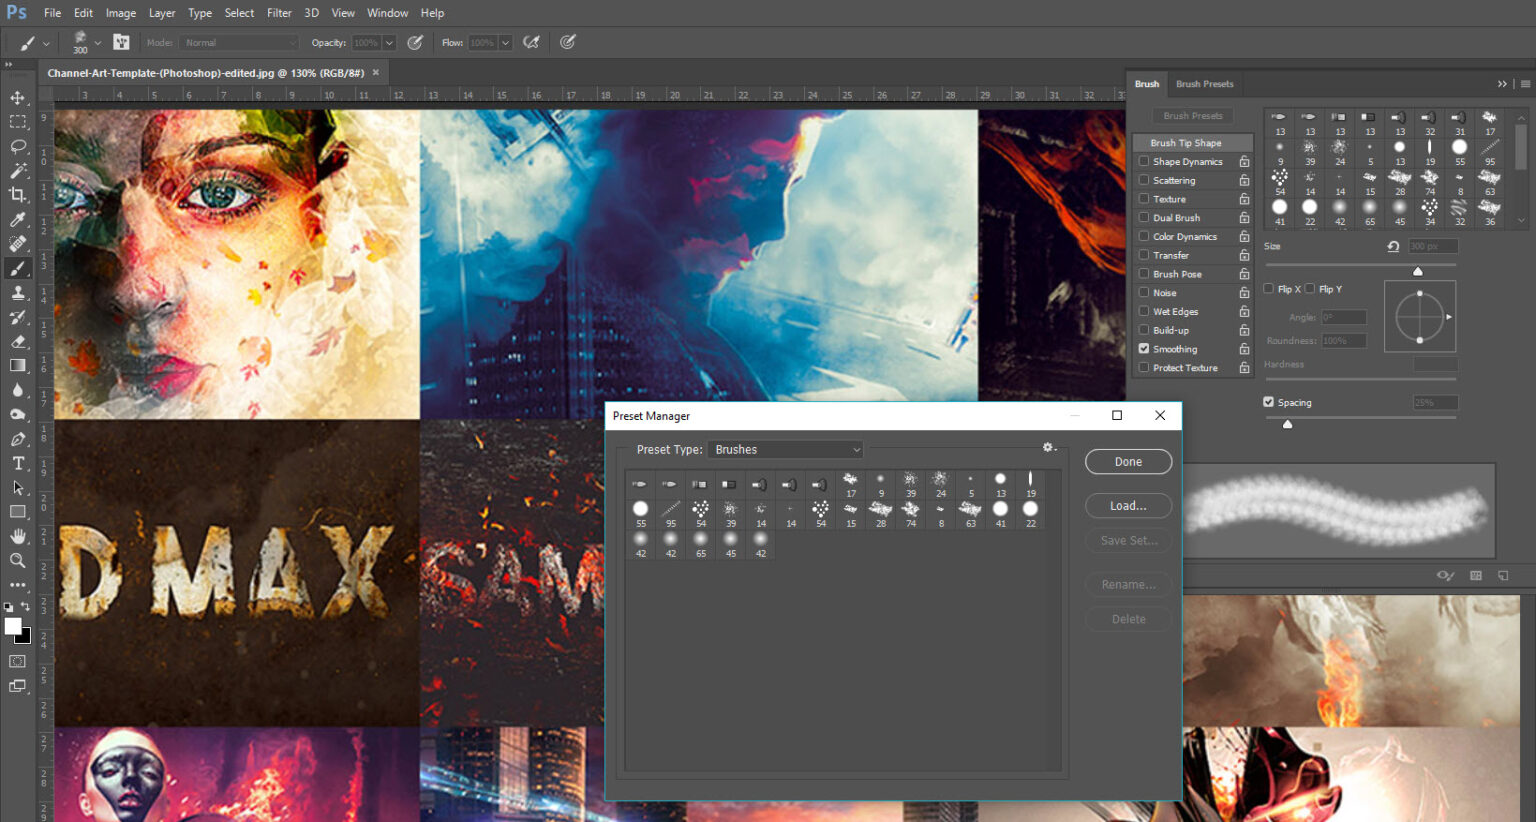Click the Load... button
The width and height of the screenshot is (1536, 822).
tap(1128, 506)
